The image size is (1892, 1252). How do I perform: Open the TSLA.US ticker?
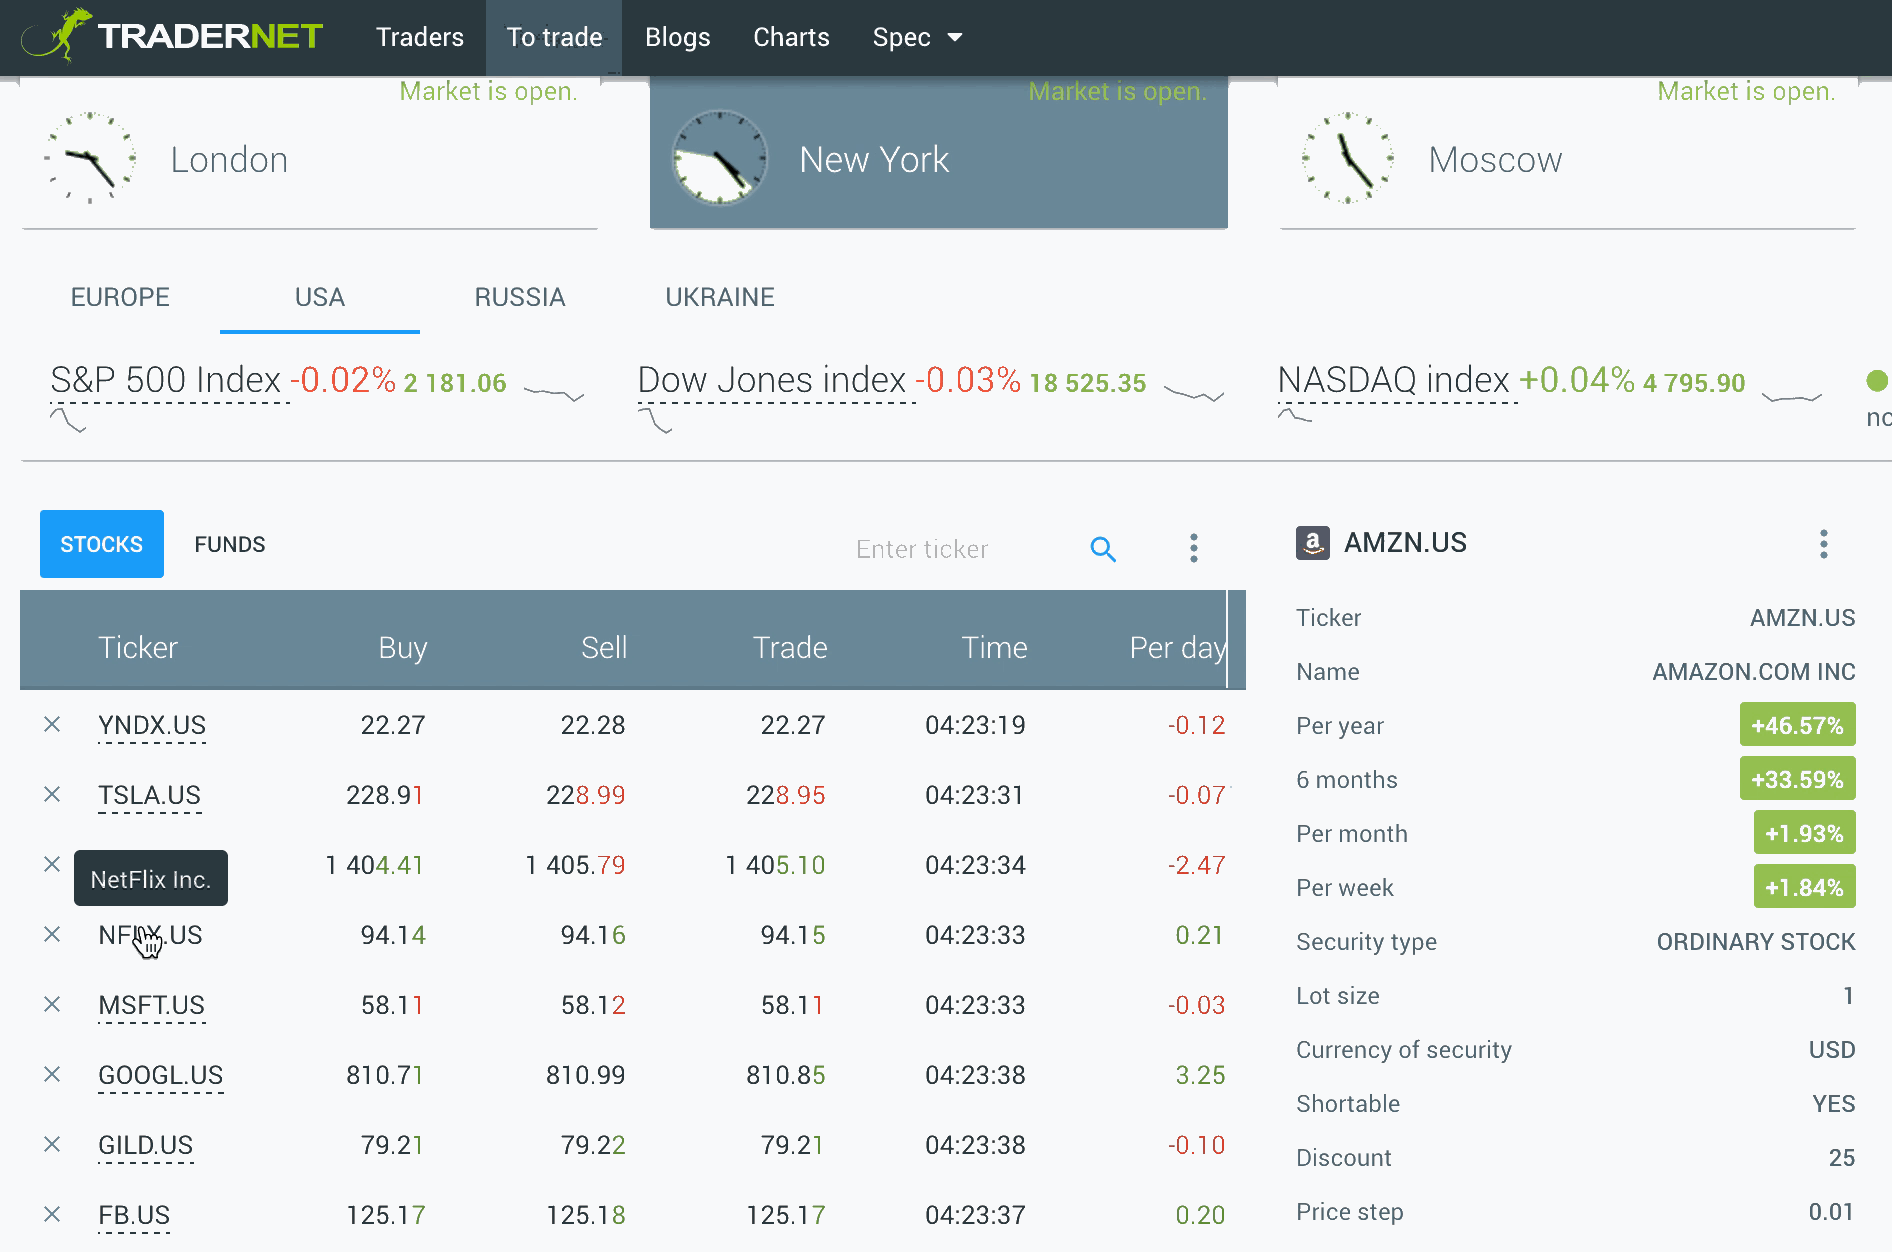click(x=150, y=795)
